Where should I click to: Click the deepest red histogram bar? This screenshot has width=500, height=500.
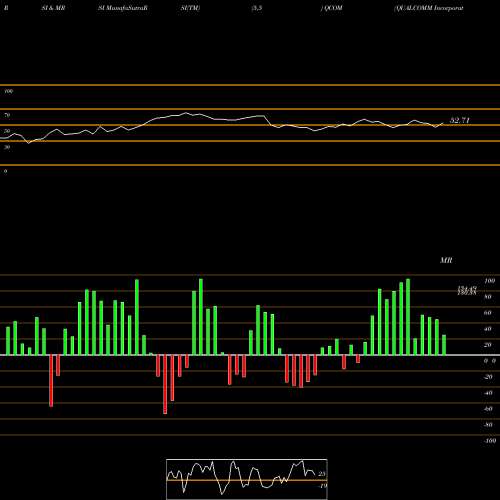pyautogui.click(x=165, y=384)
